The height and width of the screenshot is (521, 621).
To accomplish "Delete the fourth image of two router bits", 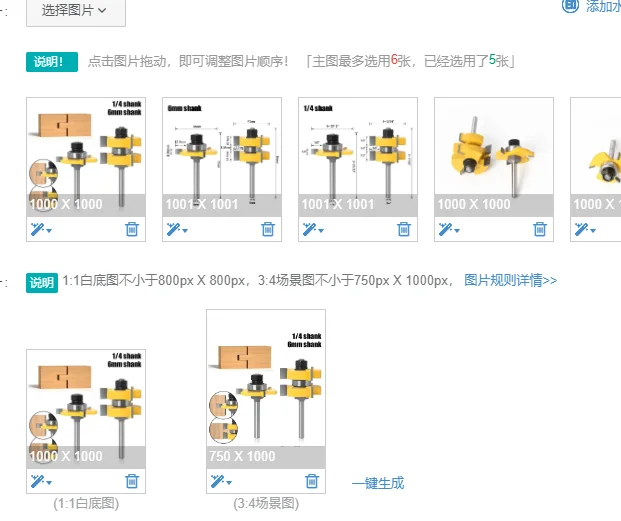I will pyautogui.click(x=539, y=229).
